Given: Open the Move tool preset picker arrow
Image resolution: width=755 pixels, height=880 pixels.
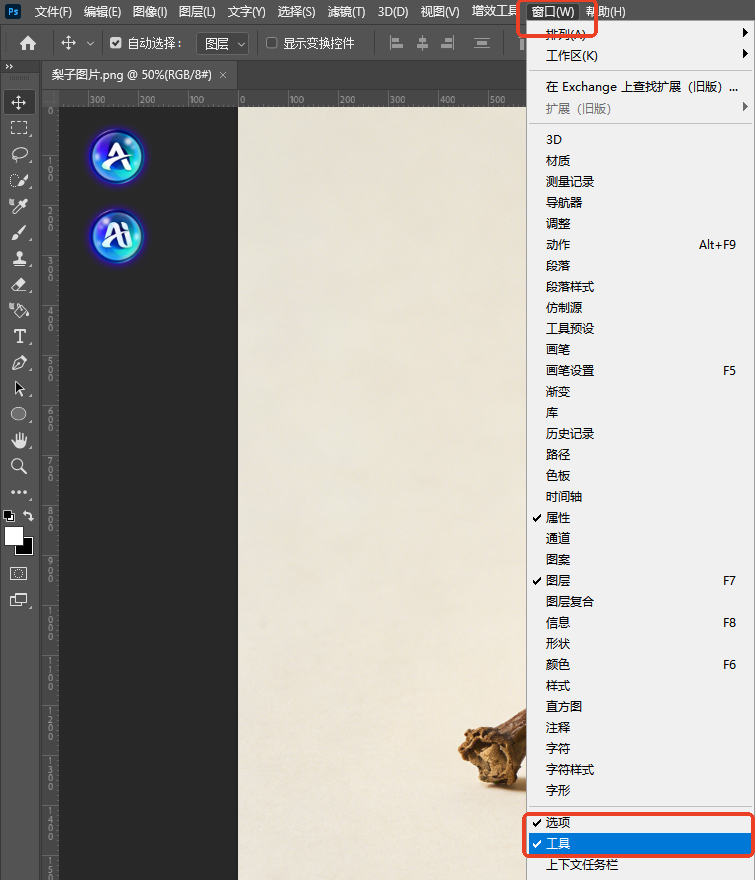Looking at the screenshot, I should pyautogui.click(x=90, y=43).
